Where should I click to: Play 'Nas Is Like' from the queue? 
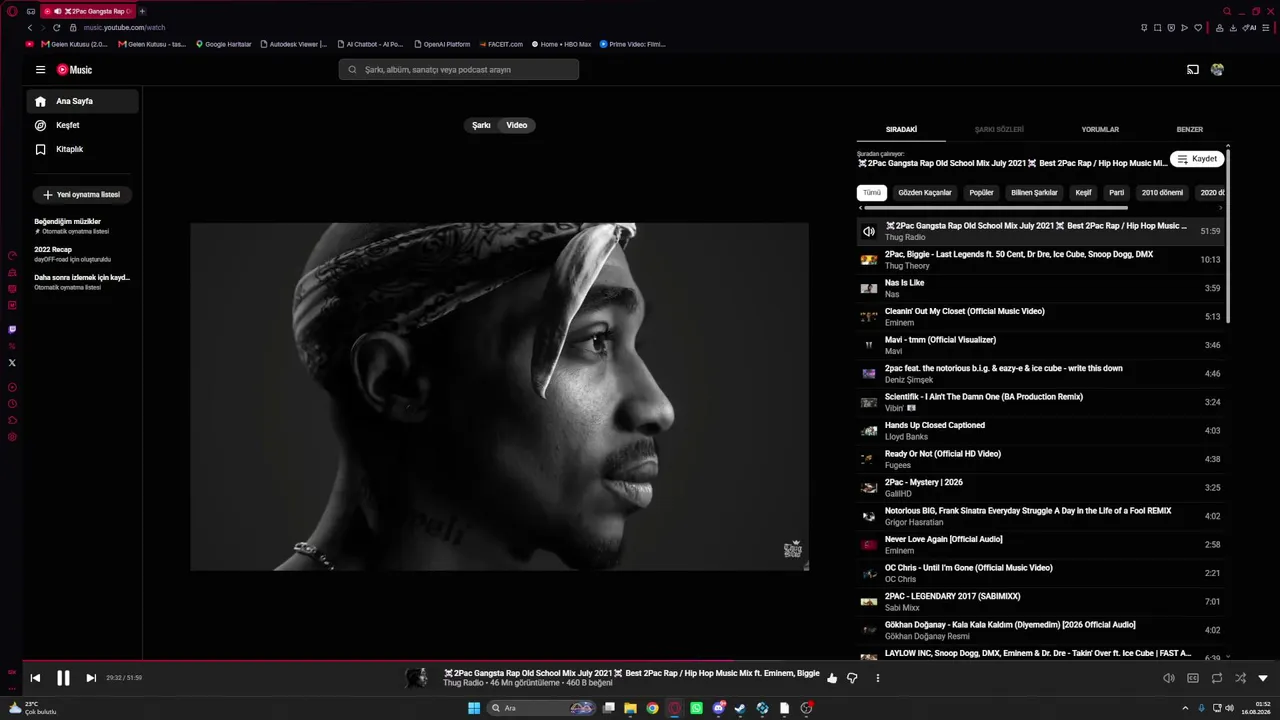(x=1040, y=288)
